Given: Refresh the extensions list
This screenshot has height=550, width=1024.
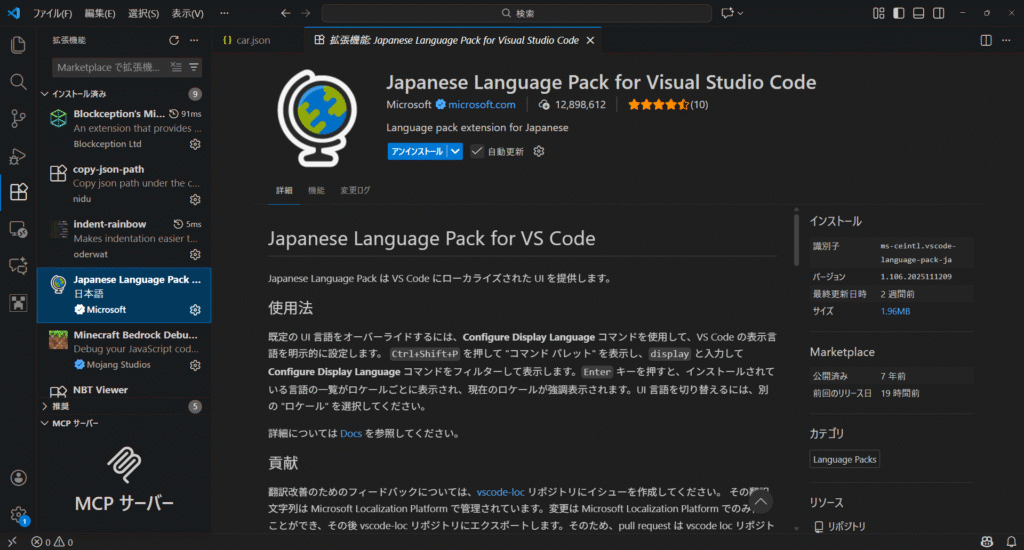Looking at the screenshot, I should [x=174, y=40].
